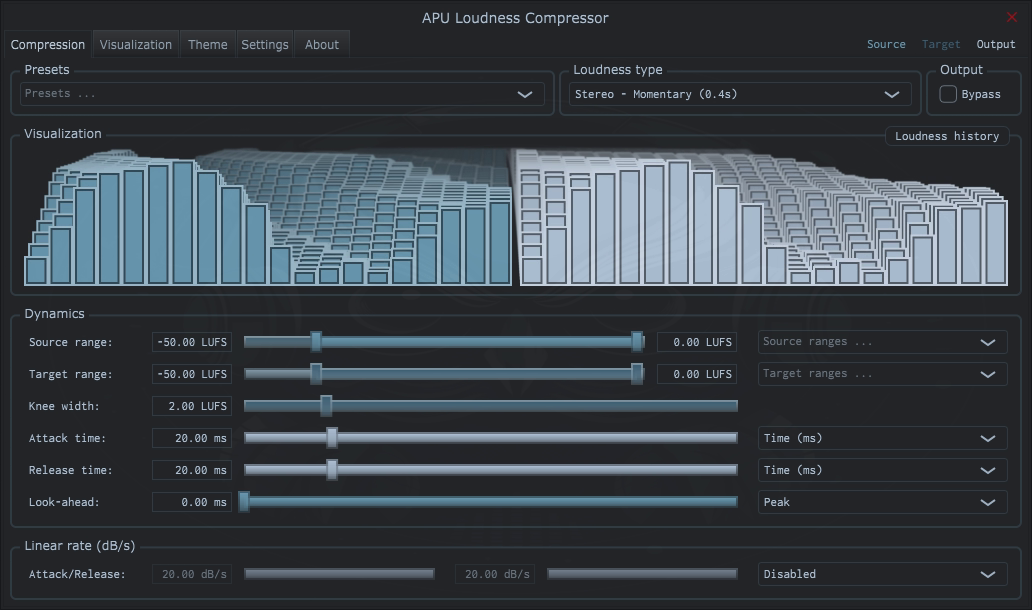Open the Loudness type chevron icon

click(893, 93)
